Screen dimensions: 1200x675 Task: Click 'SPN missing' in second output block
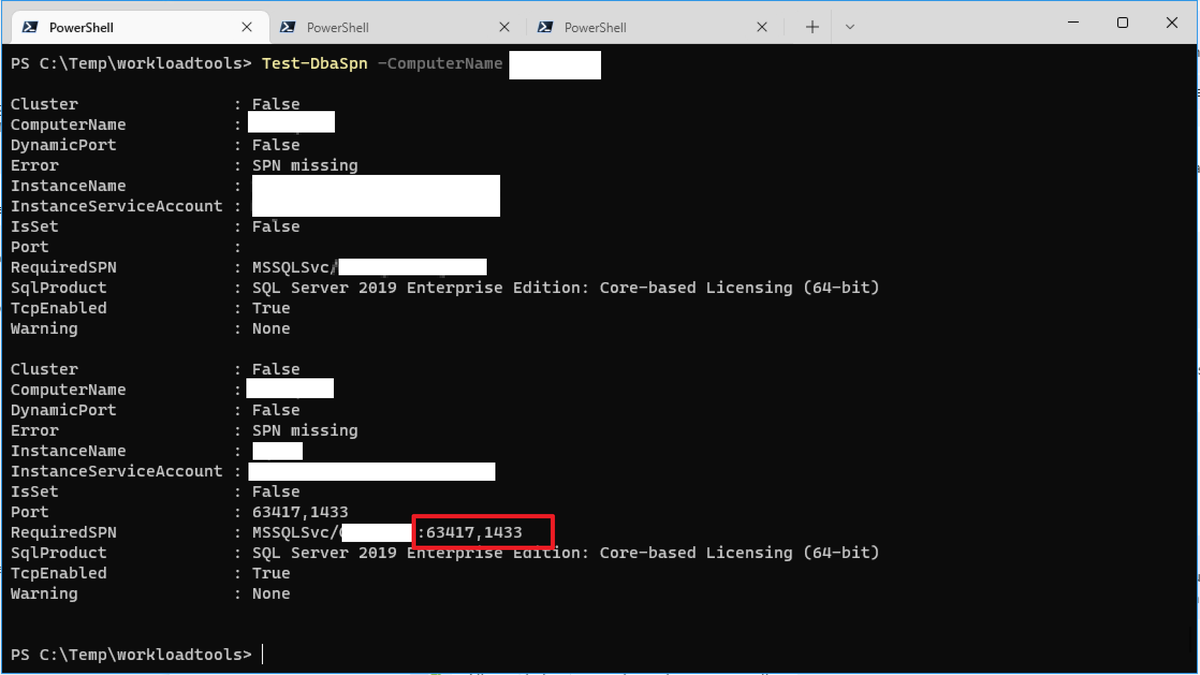click(x=305, y=430)
